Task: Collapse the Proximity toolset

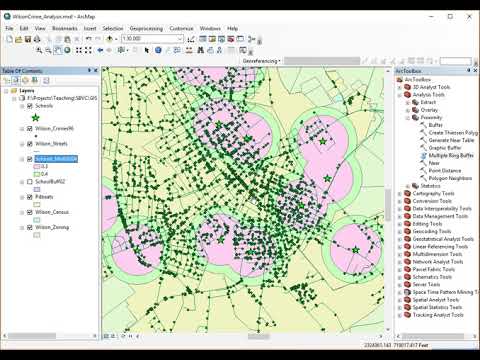Action: pyautogui.click(x=407, y=118)
